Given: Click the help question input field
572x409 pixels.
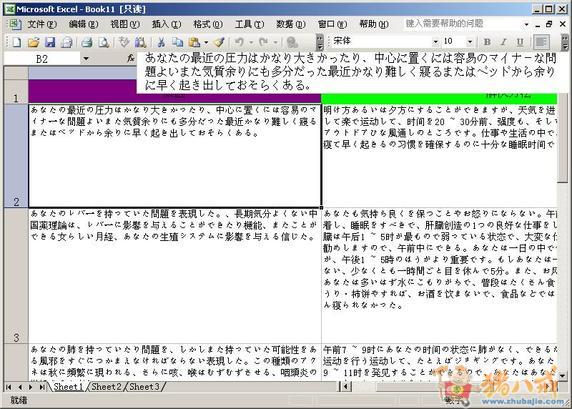Looking at the screenshot, I should point(463,24).
